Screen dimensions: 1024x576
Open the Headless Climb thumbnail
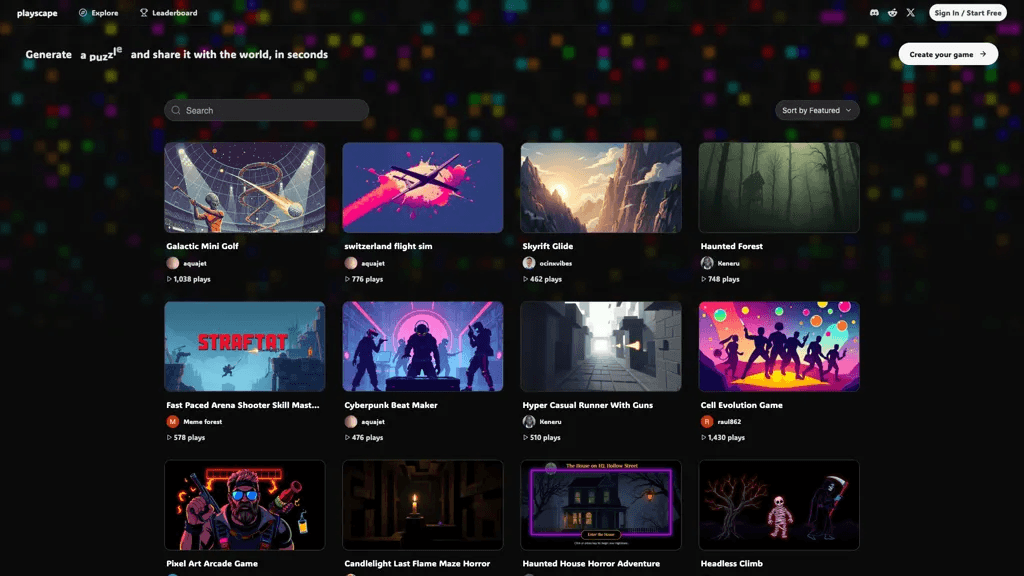point(779,505)
